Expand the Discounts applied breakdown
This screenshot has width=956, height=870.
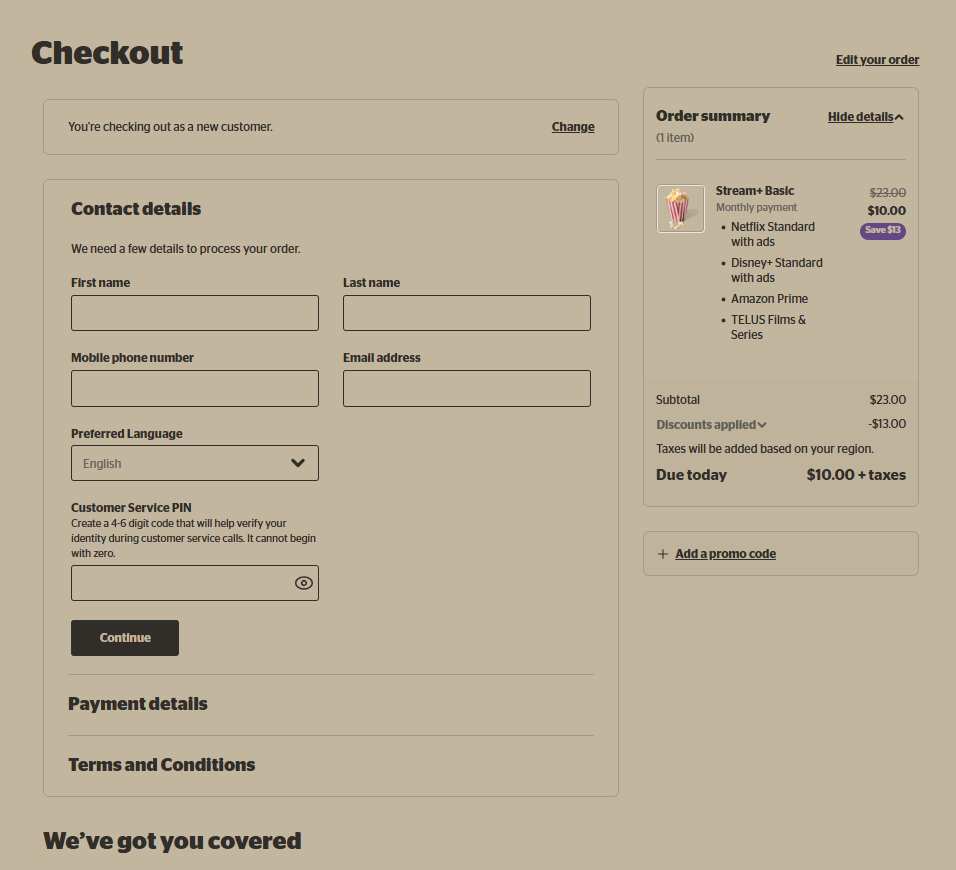[711, 425]
